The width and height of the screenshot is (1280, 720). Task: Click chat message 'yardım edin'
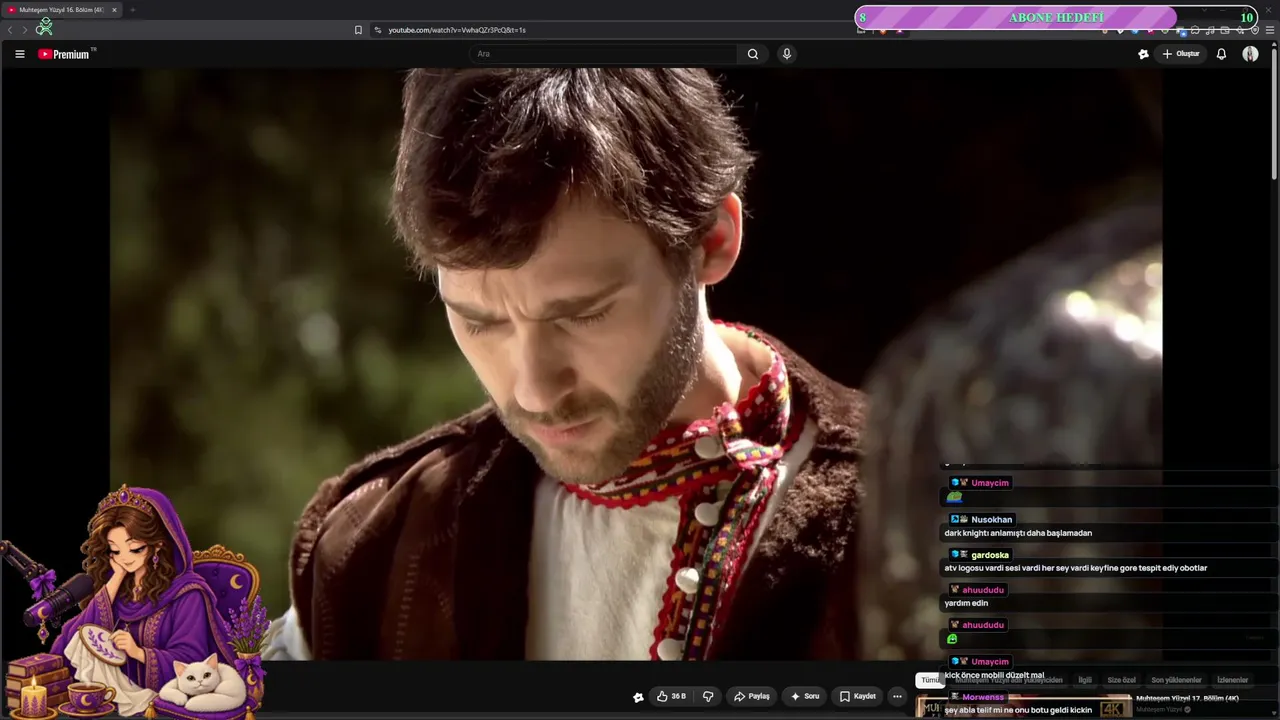click(966, 603)
